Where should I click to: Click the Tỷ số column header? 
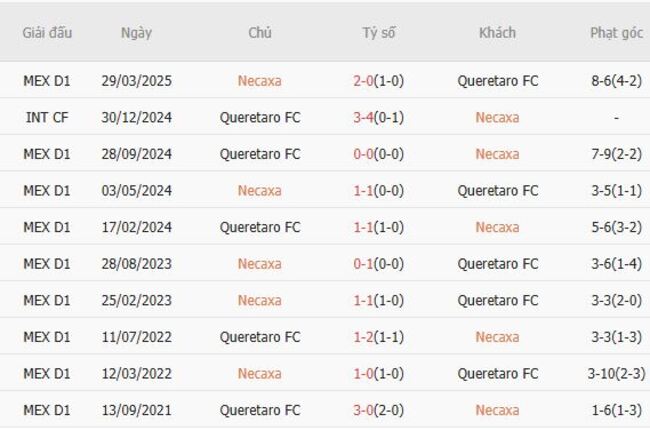(x=378, y=32)
